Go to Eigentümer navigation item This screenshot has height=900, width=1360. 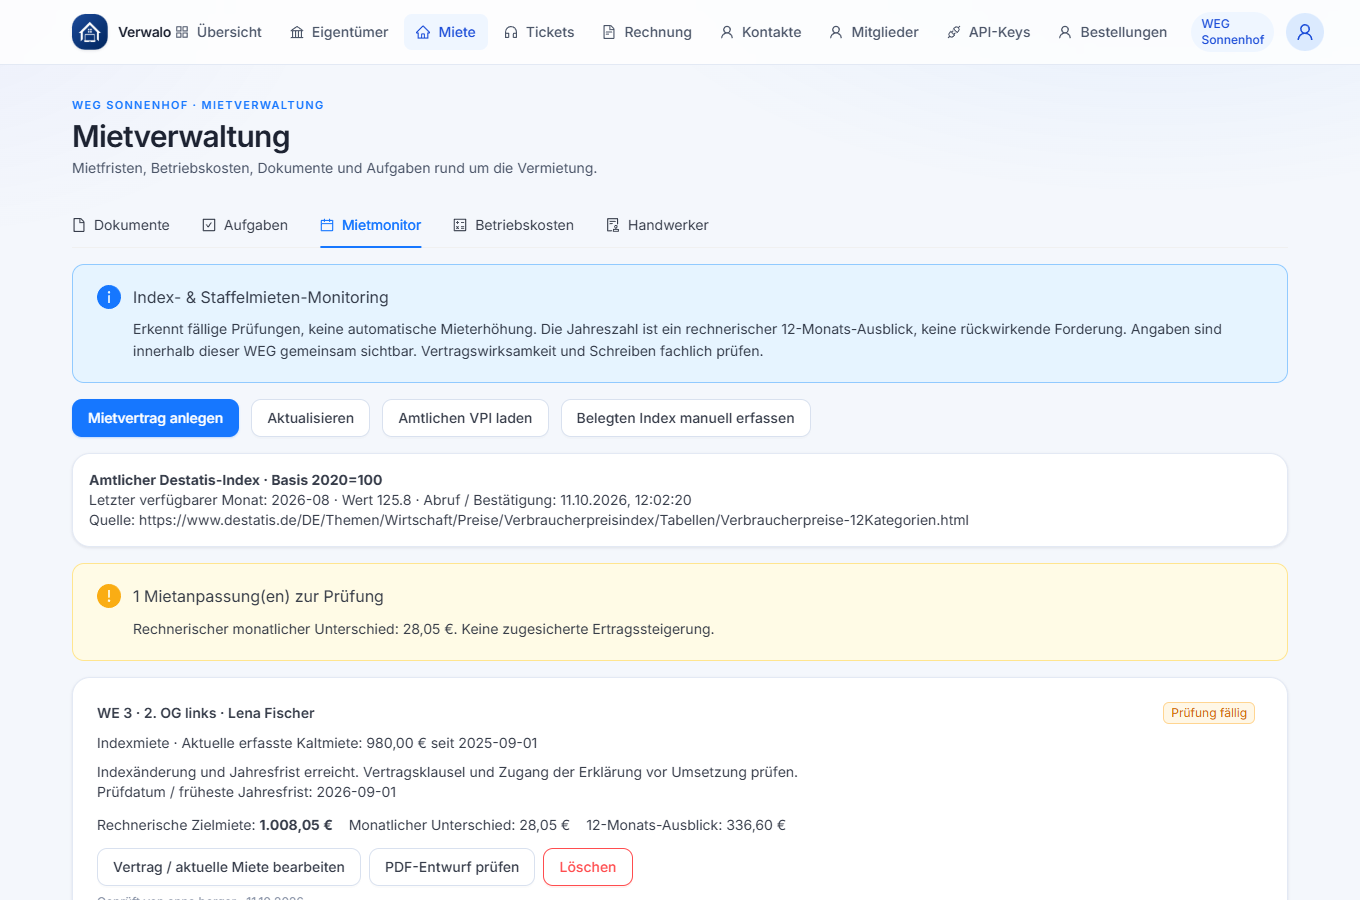[x=339, y=32]
